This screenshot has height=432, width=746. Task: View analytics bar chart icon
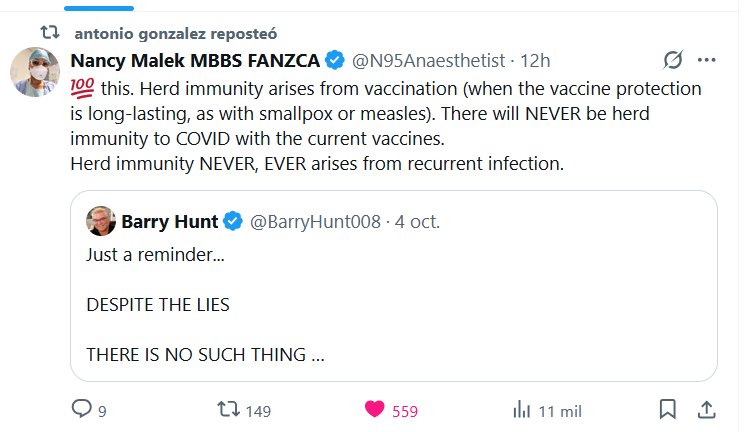(521, 408)
